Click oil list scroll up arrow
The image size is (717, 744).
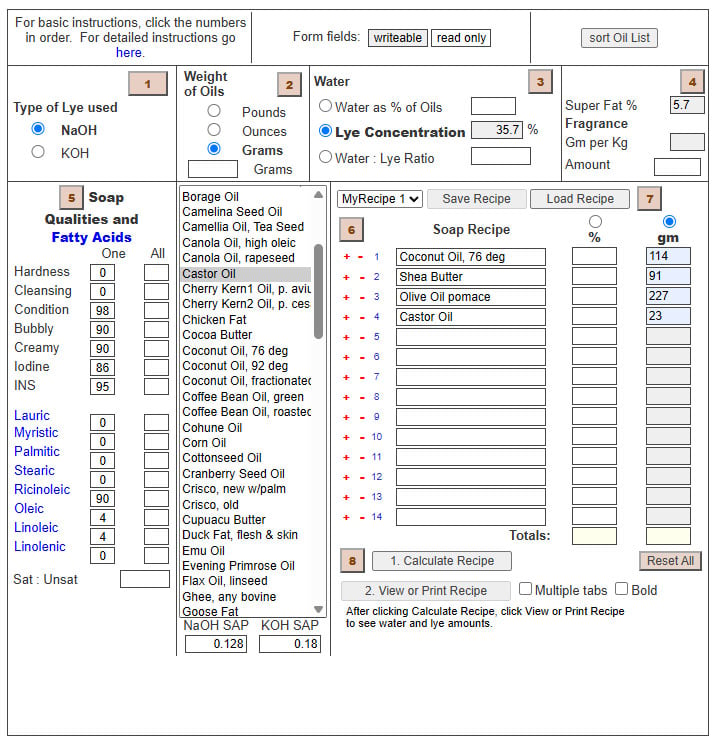(x=318, y=195)
